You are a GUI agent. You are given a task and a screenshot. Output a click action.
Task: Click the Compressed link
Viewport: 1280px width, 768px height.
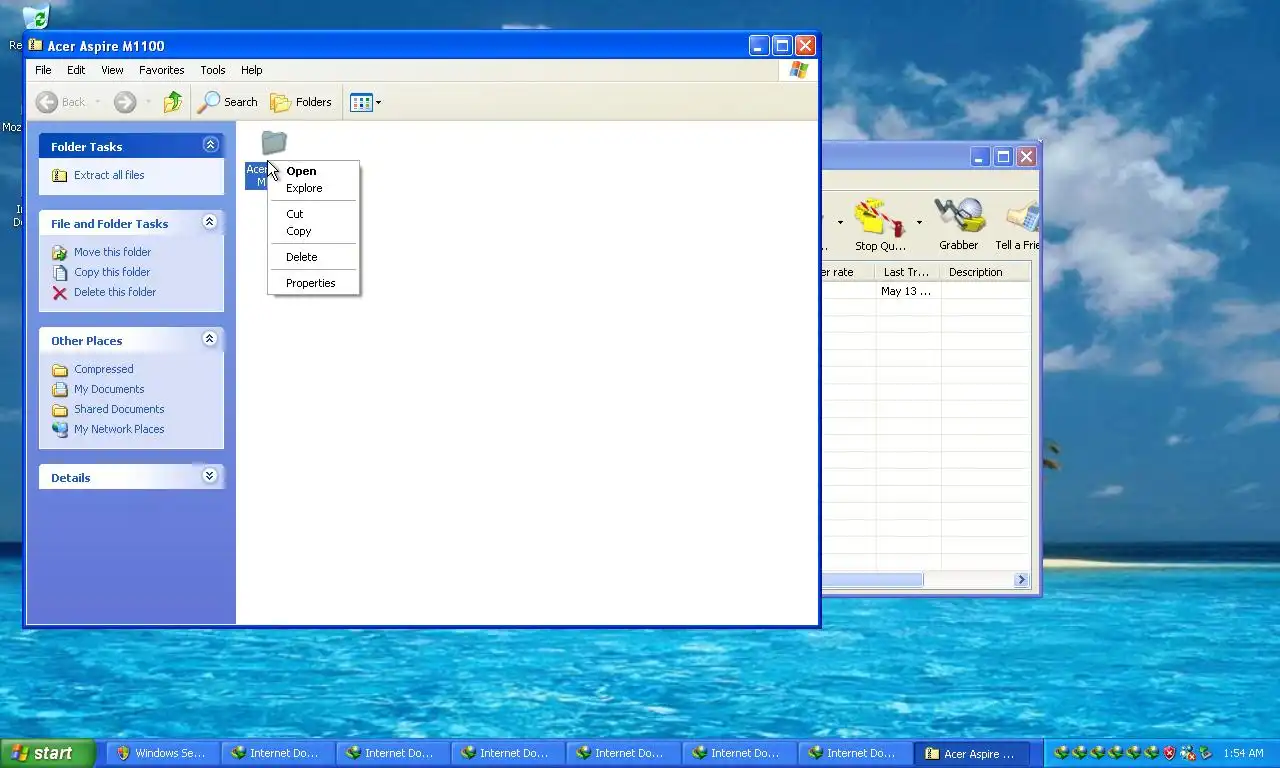point(103,369)
